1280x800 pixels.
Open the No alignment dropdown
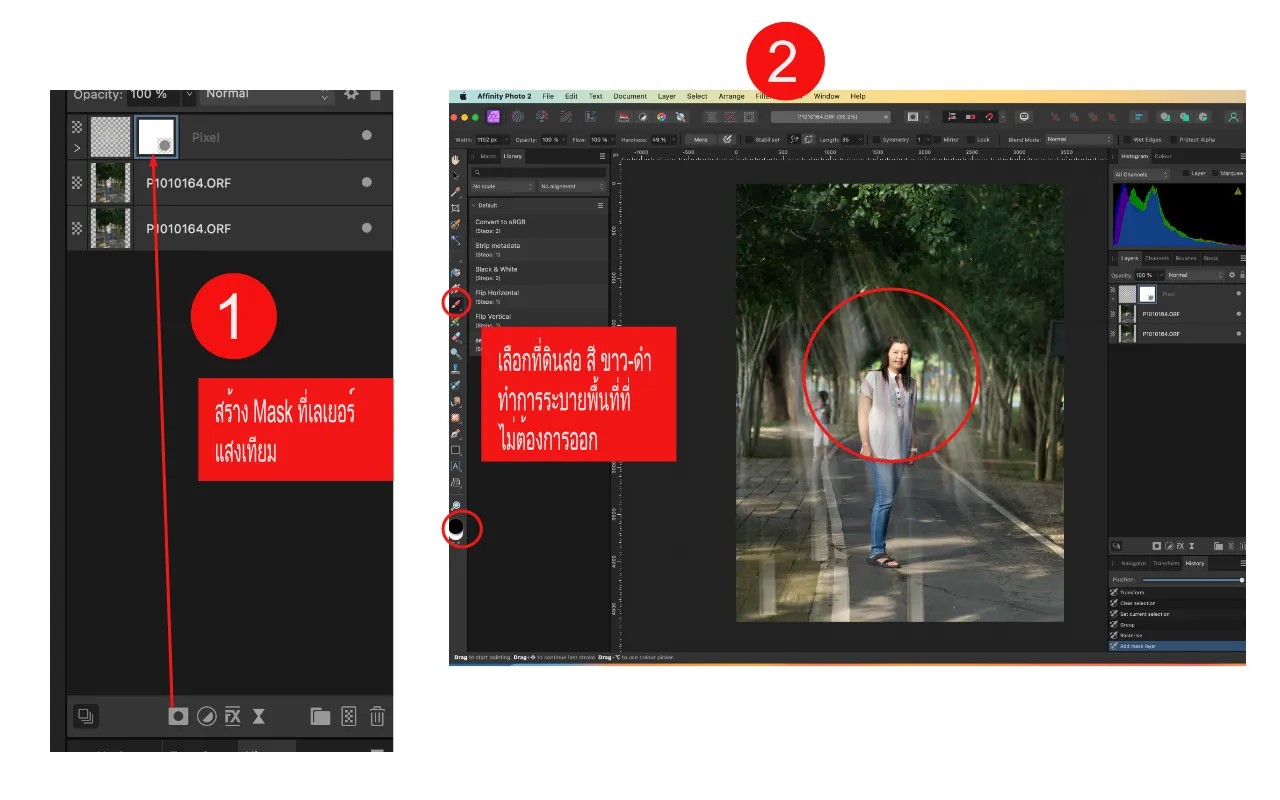coord(571,187)
